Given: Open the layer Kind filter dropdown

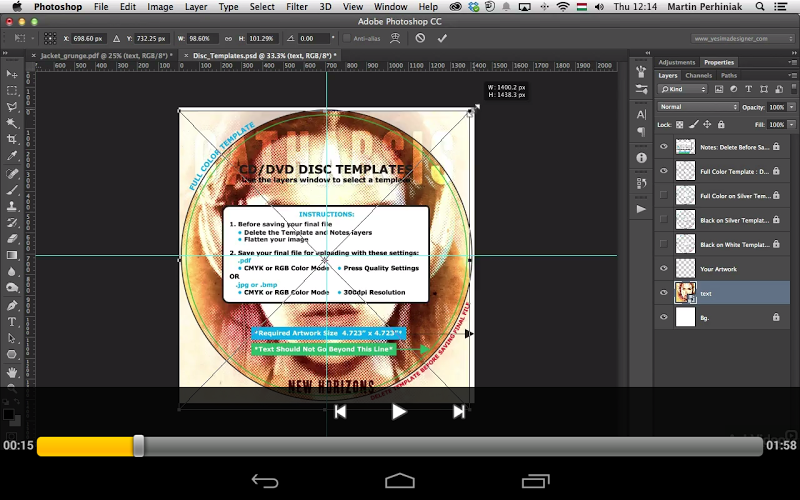Looking at the screenshot, I should (x=683, y=90).
